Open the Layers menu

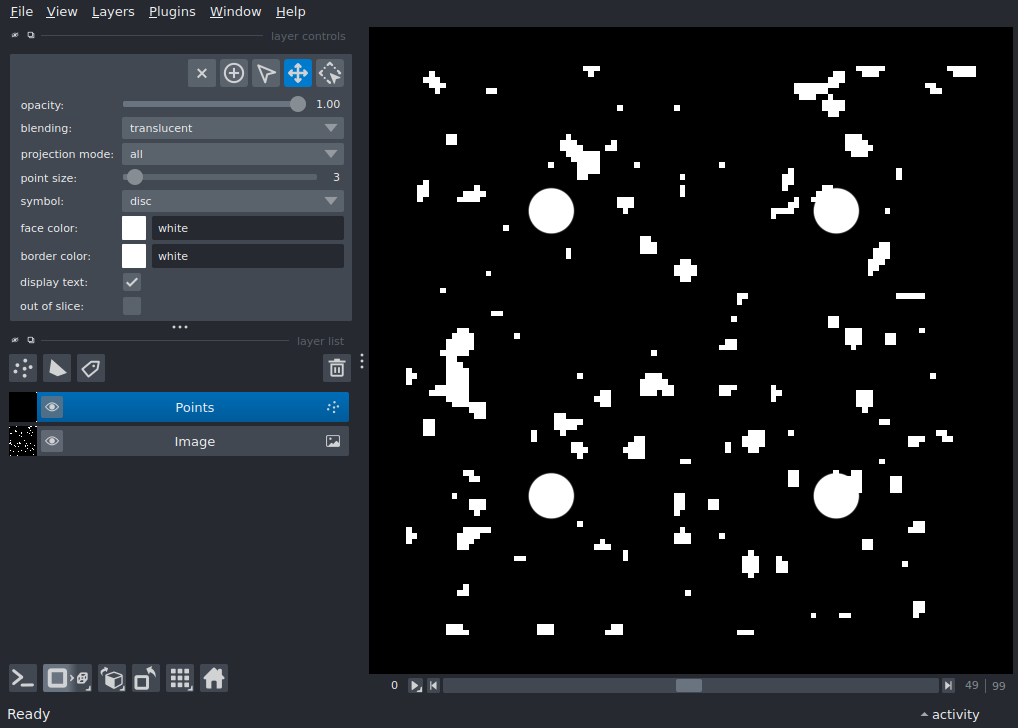[x=113, y=12]
